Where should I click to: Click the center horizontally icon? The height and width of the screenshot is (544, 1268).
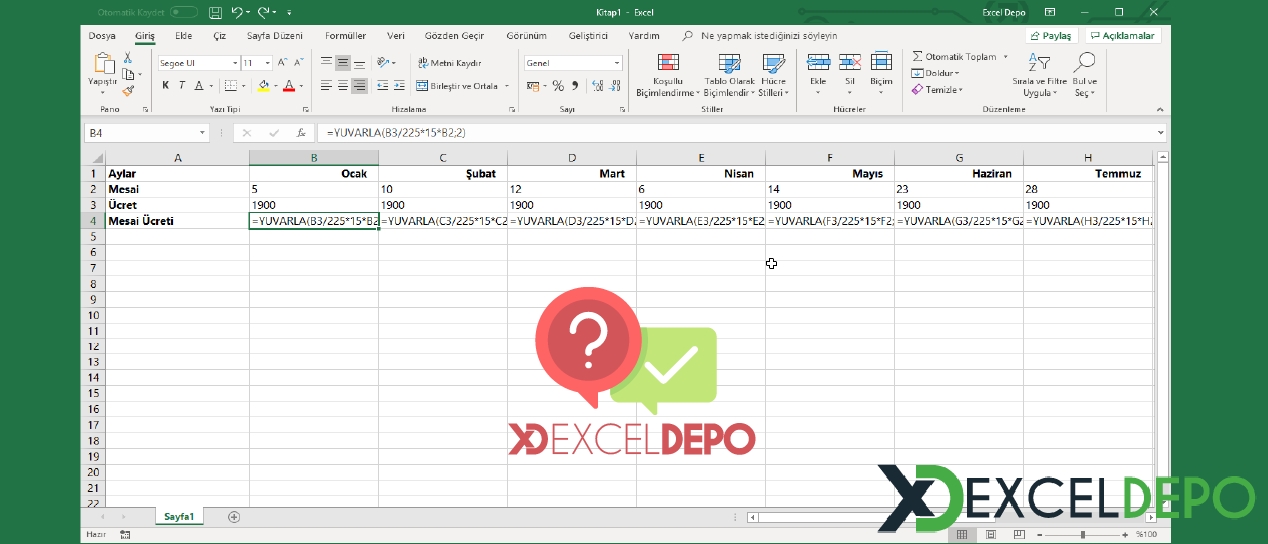coord(343,86)
